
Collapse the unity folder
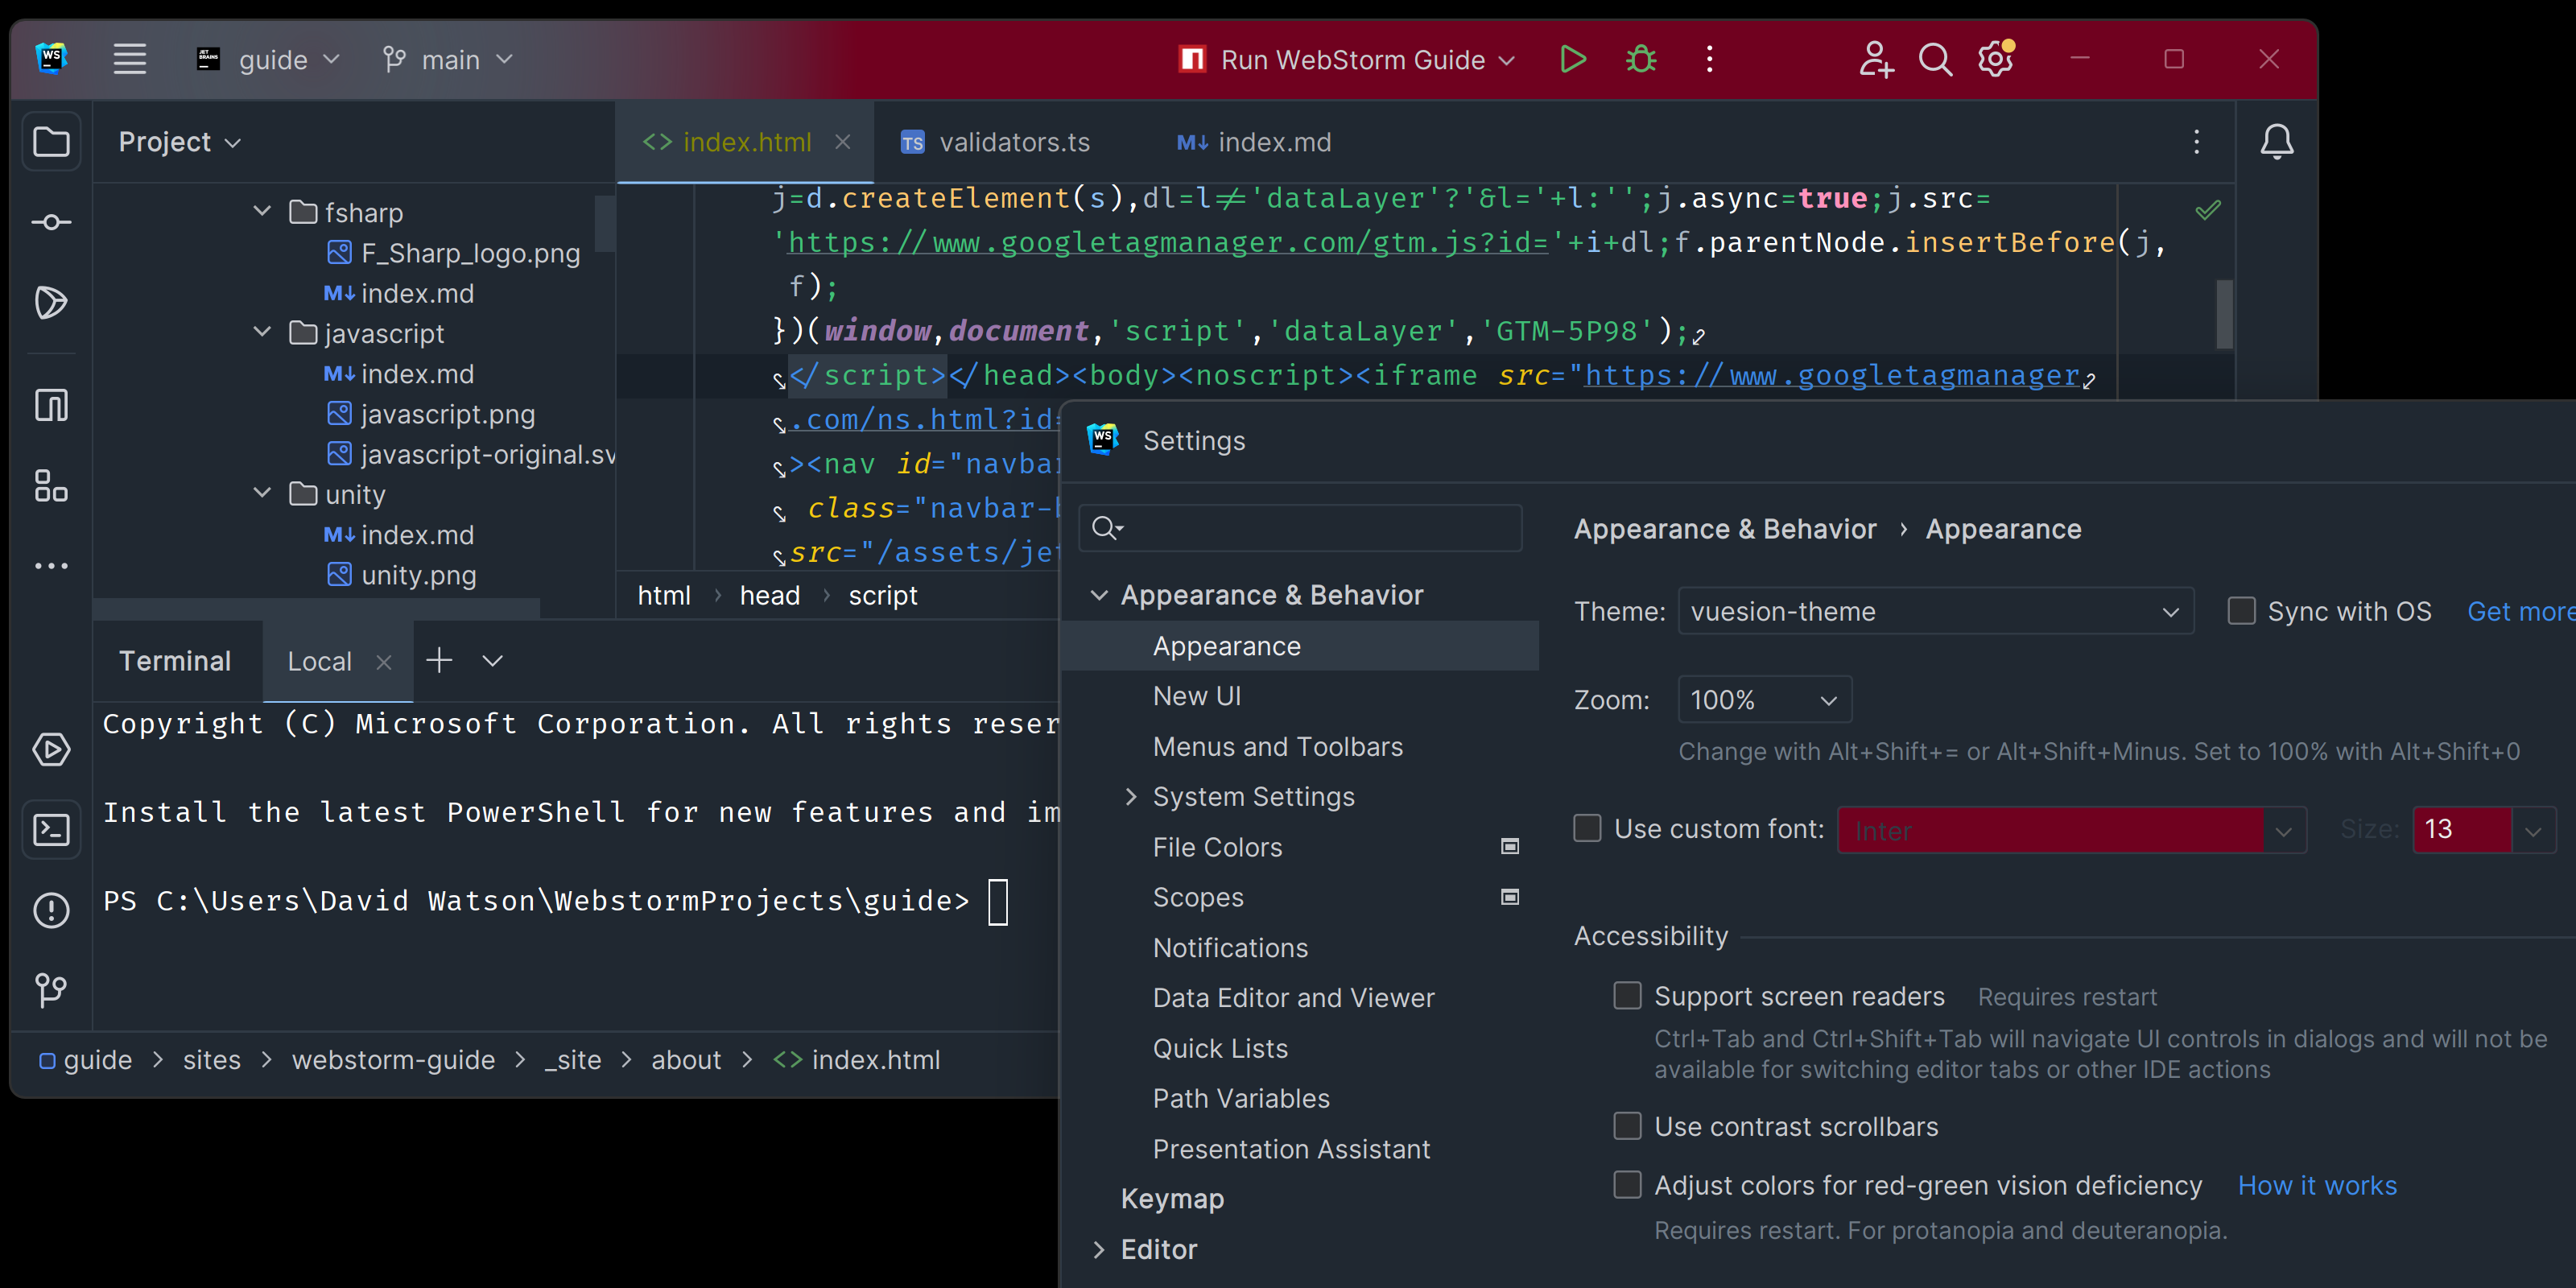[x=262, y=493]
